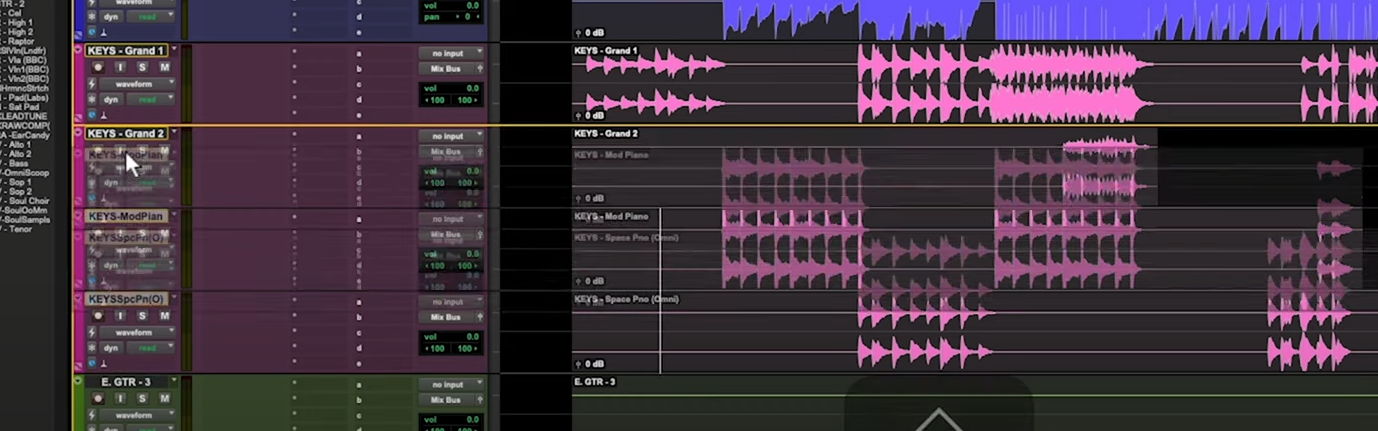Select '- Tenor' in the track list

(18, 230)
